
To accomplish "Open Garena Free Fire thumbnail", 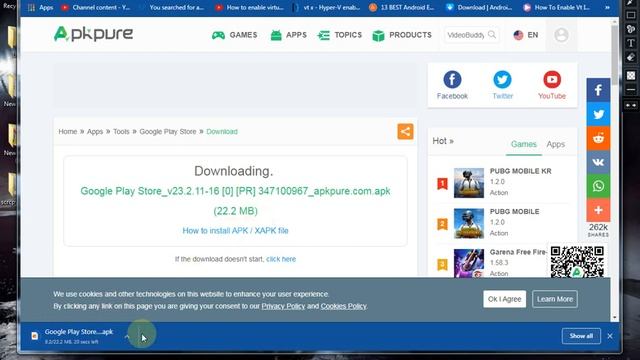I will pos(469,263).
